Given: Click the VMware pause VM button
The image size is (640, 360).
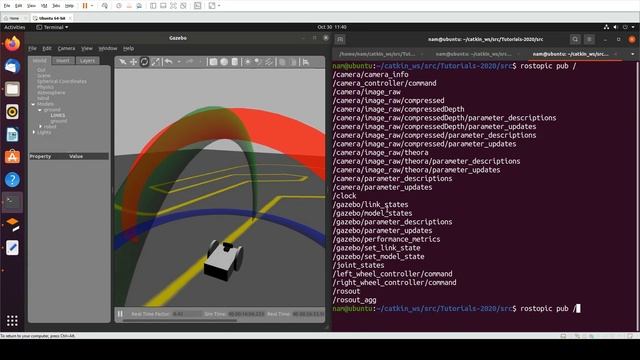Looking at the screenshot, I should tap(85, 6).
